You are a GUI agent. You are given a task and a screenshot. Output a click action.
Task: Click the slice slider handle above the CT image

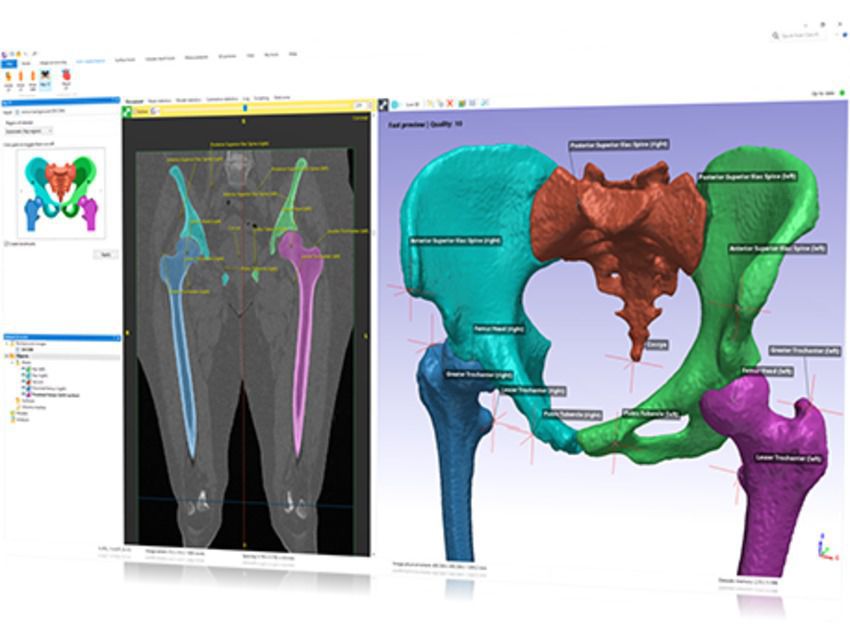click(246, 109)
